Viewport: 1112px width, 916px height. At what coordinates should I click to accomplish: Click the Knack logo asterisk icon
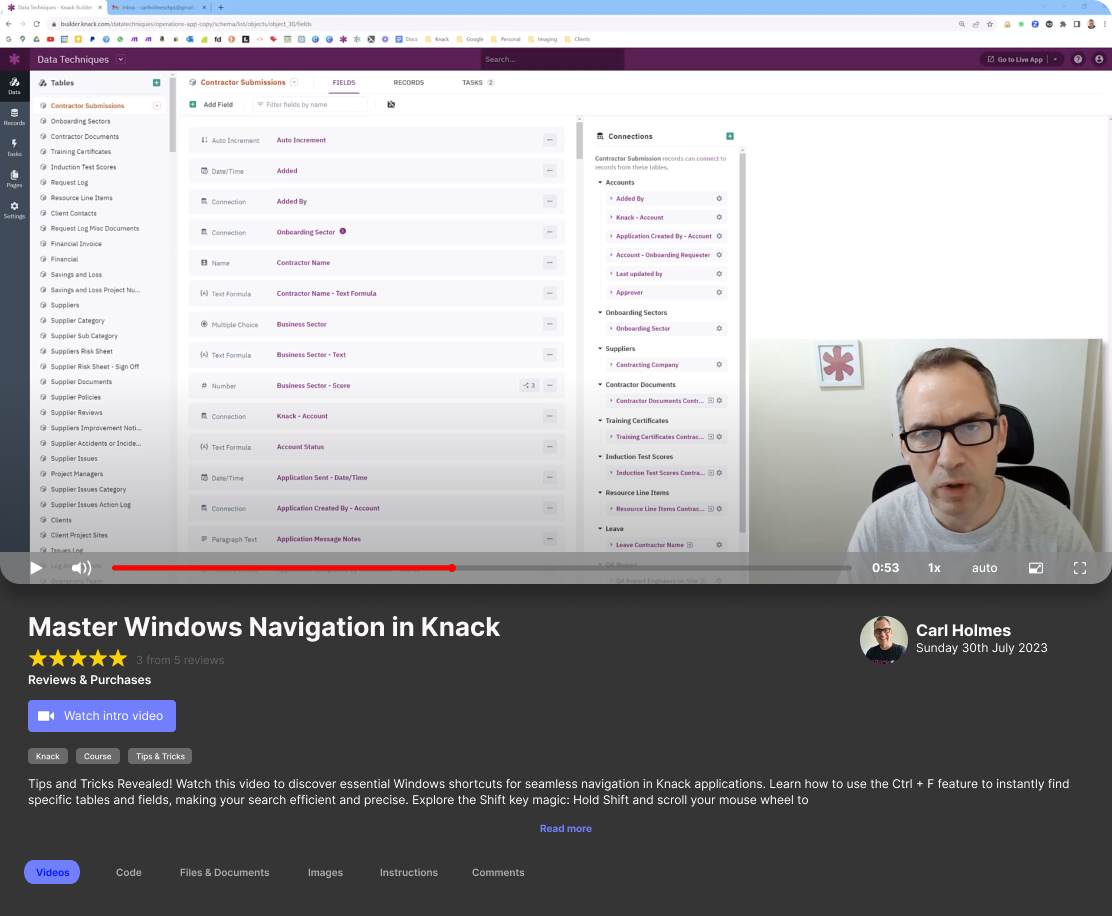click(x=14, y=59)
